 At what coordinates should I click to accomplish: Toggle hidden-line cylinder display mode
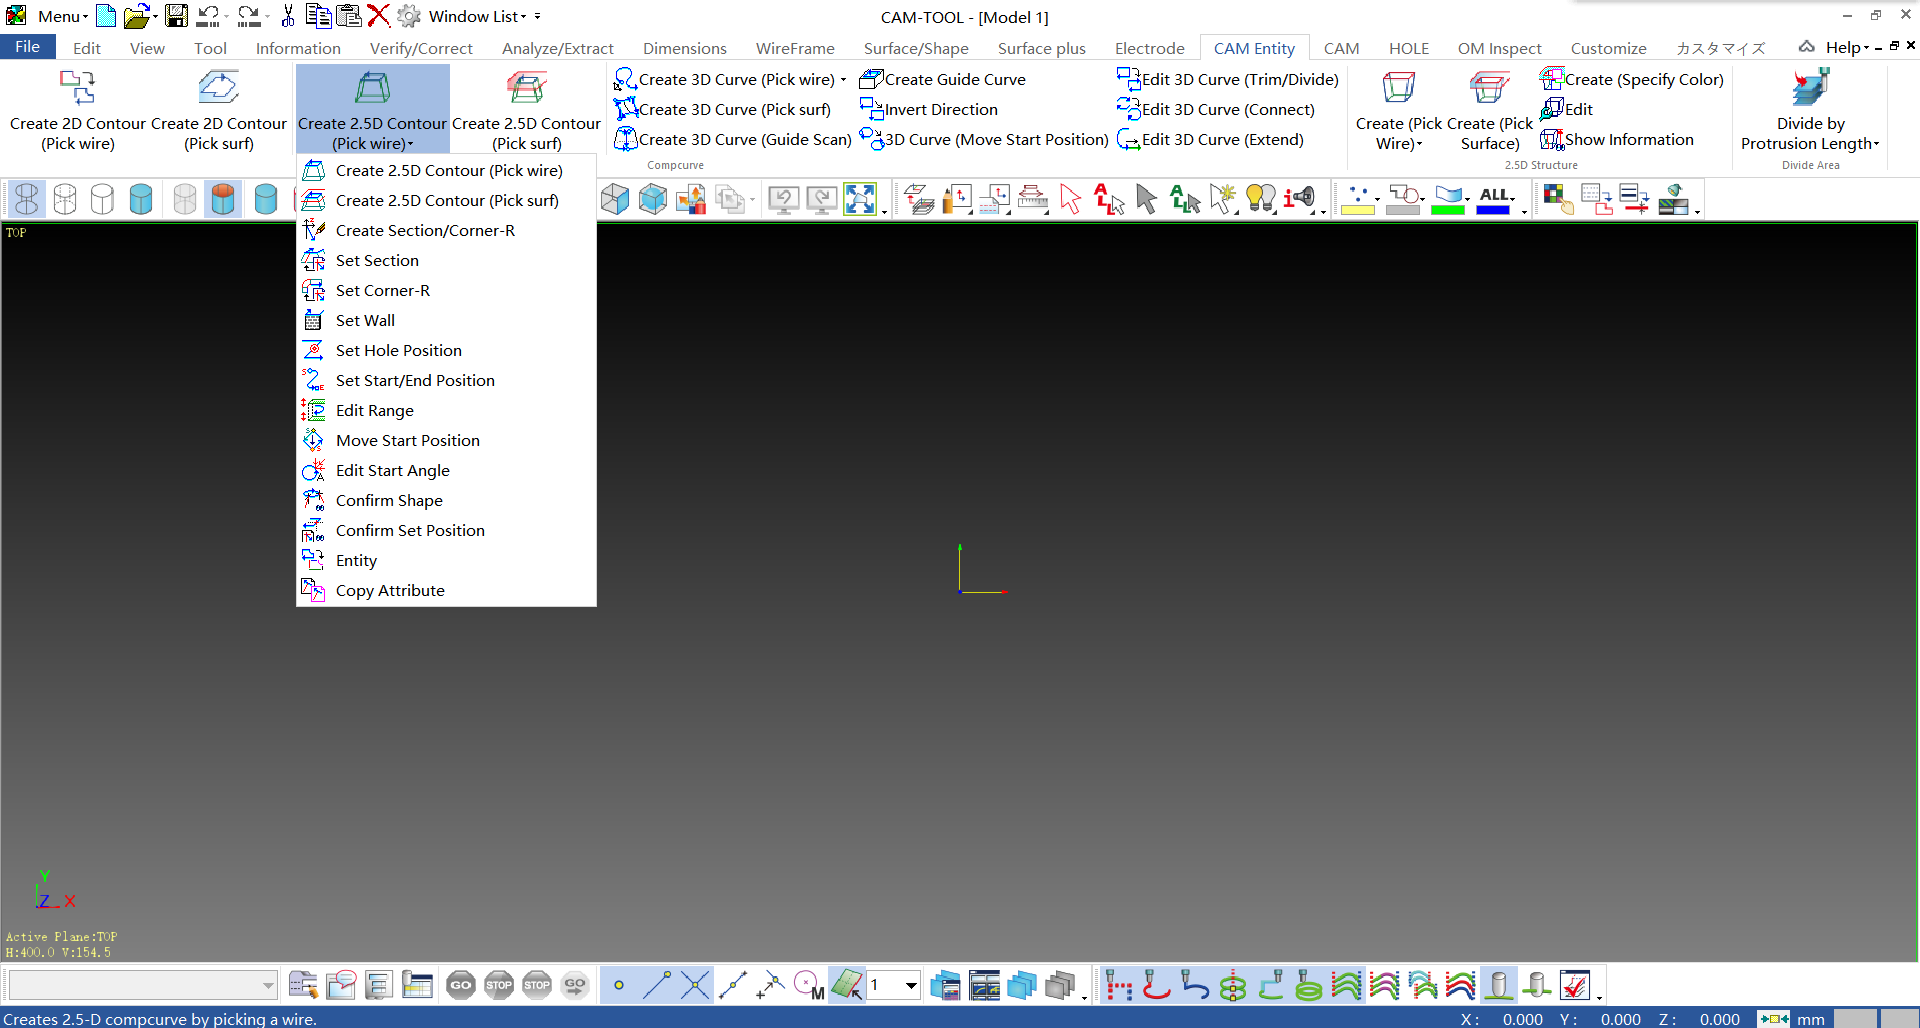pos(65,199)
